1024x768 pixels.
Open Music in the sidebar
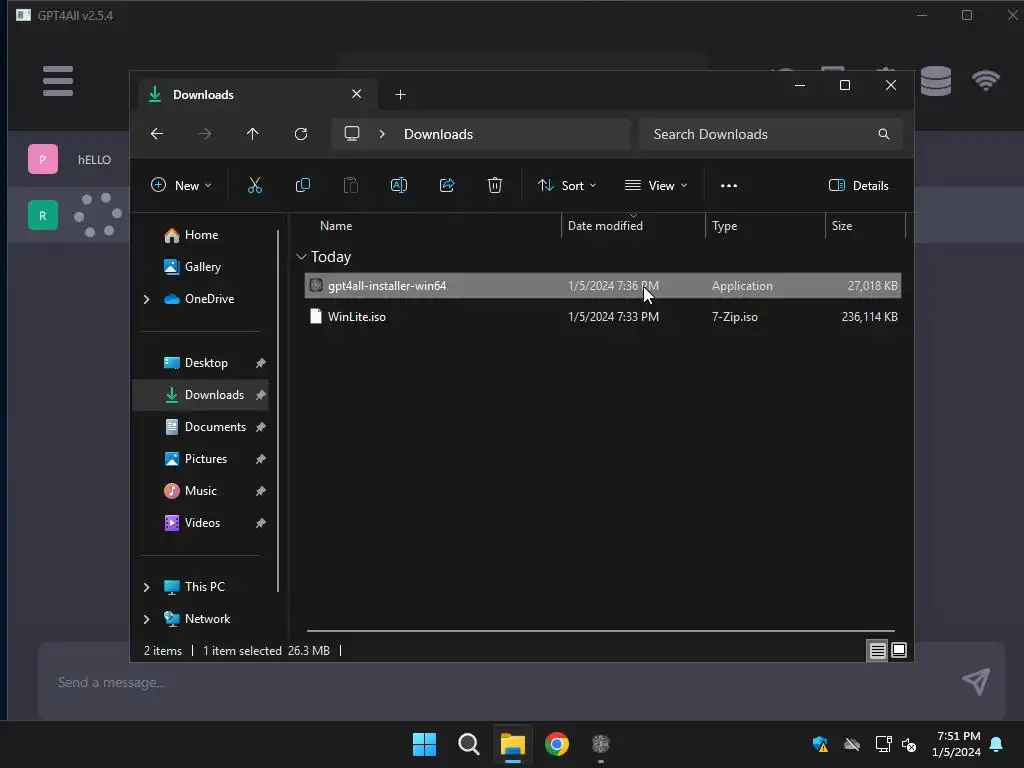(200, 491)
